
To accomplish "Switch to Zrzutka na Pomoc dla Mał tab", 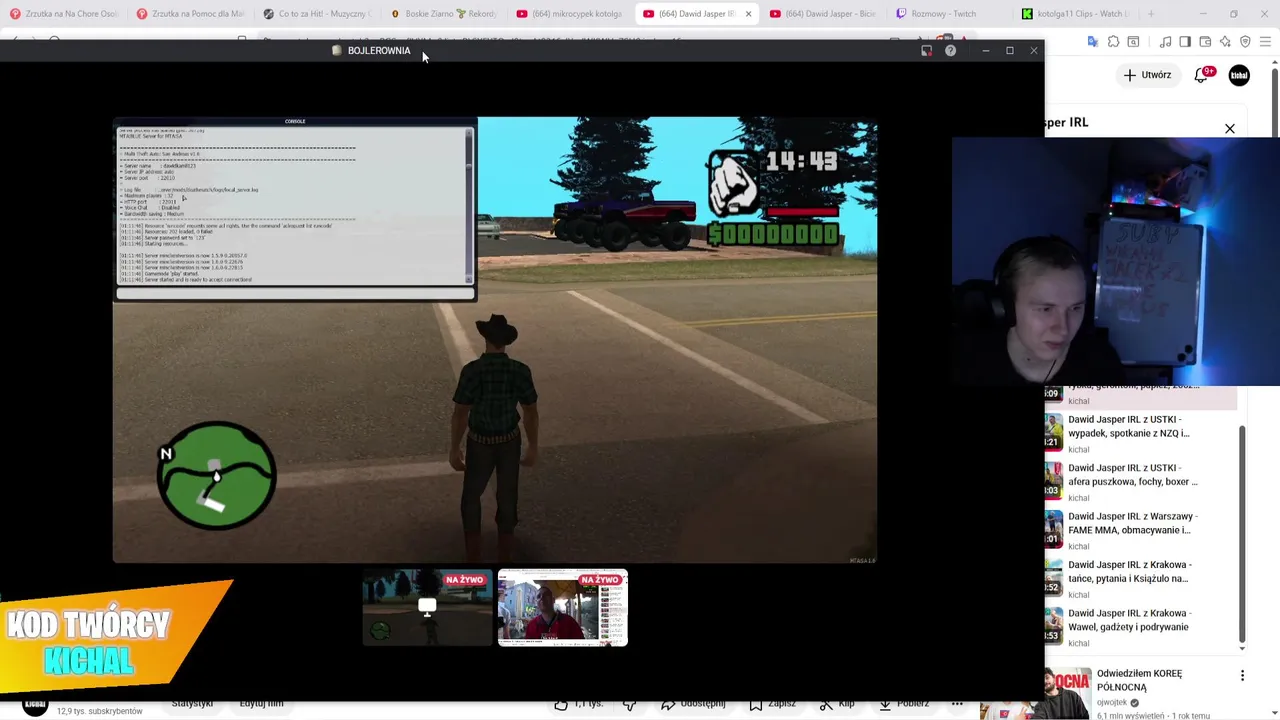I will [x=190, y=14].
